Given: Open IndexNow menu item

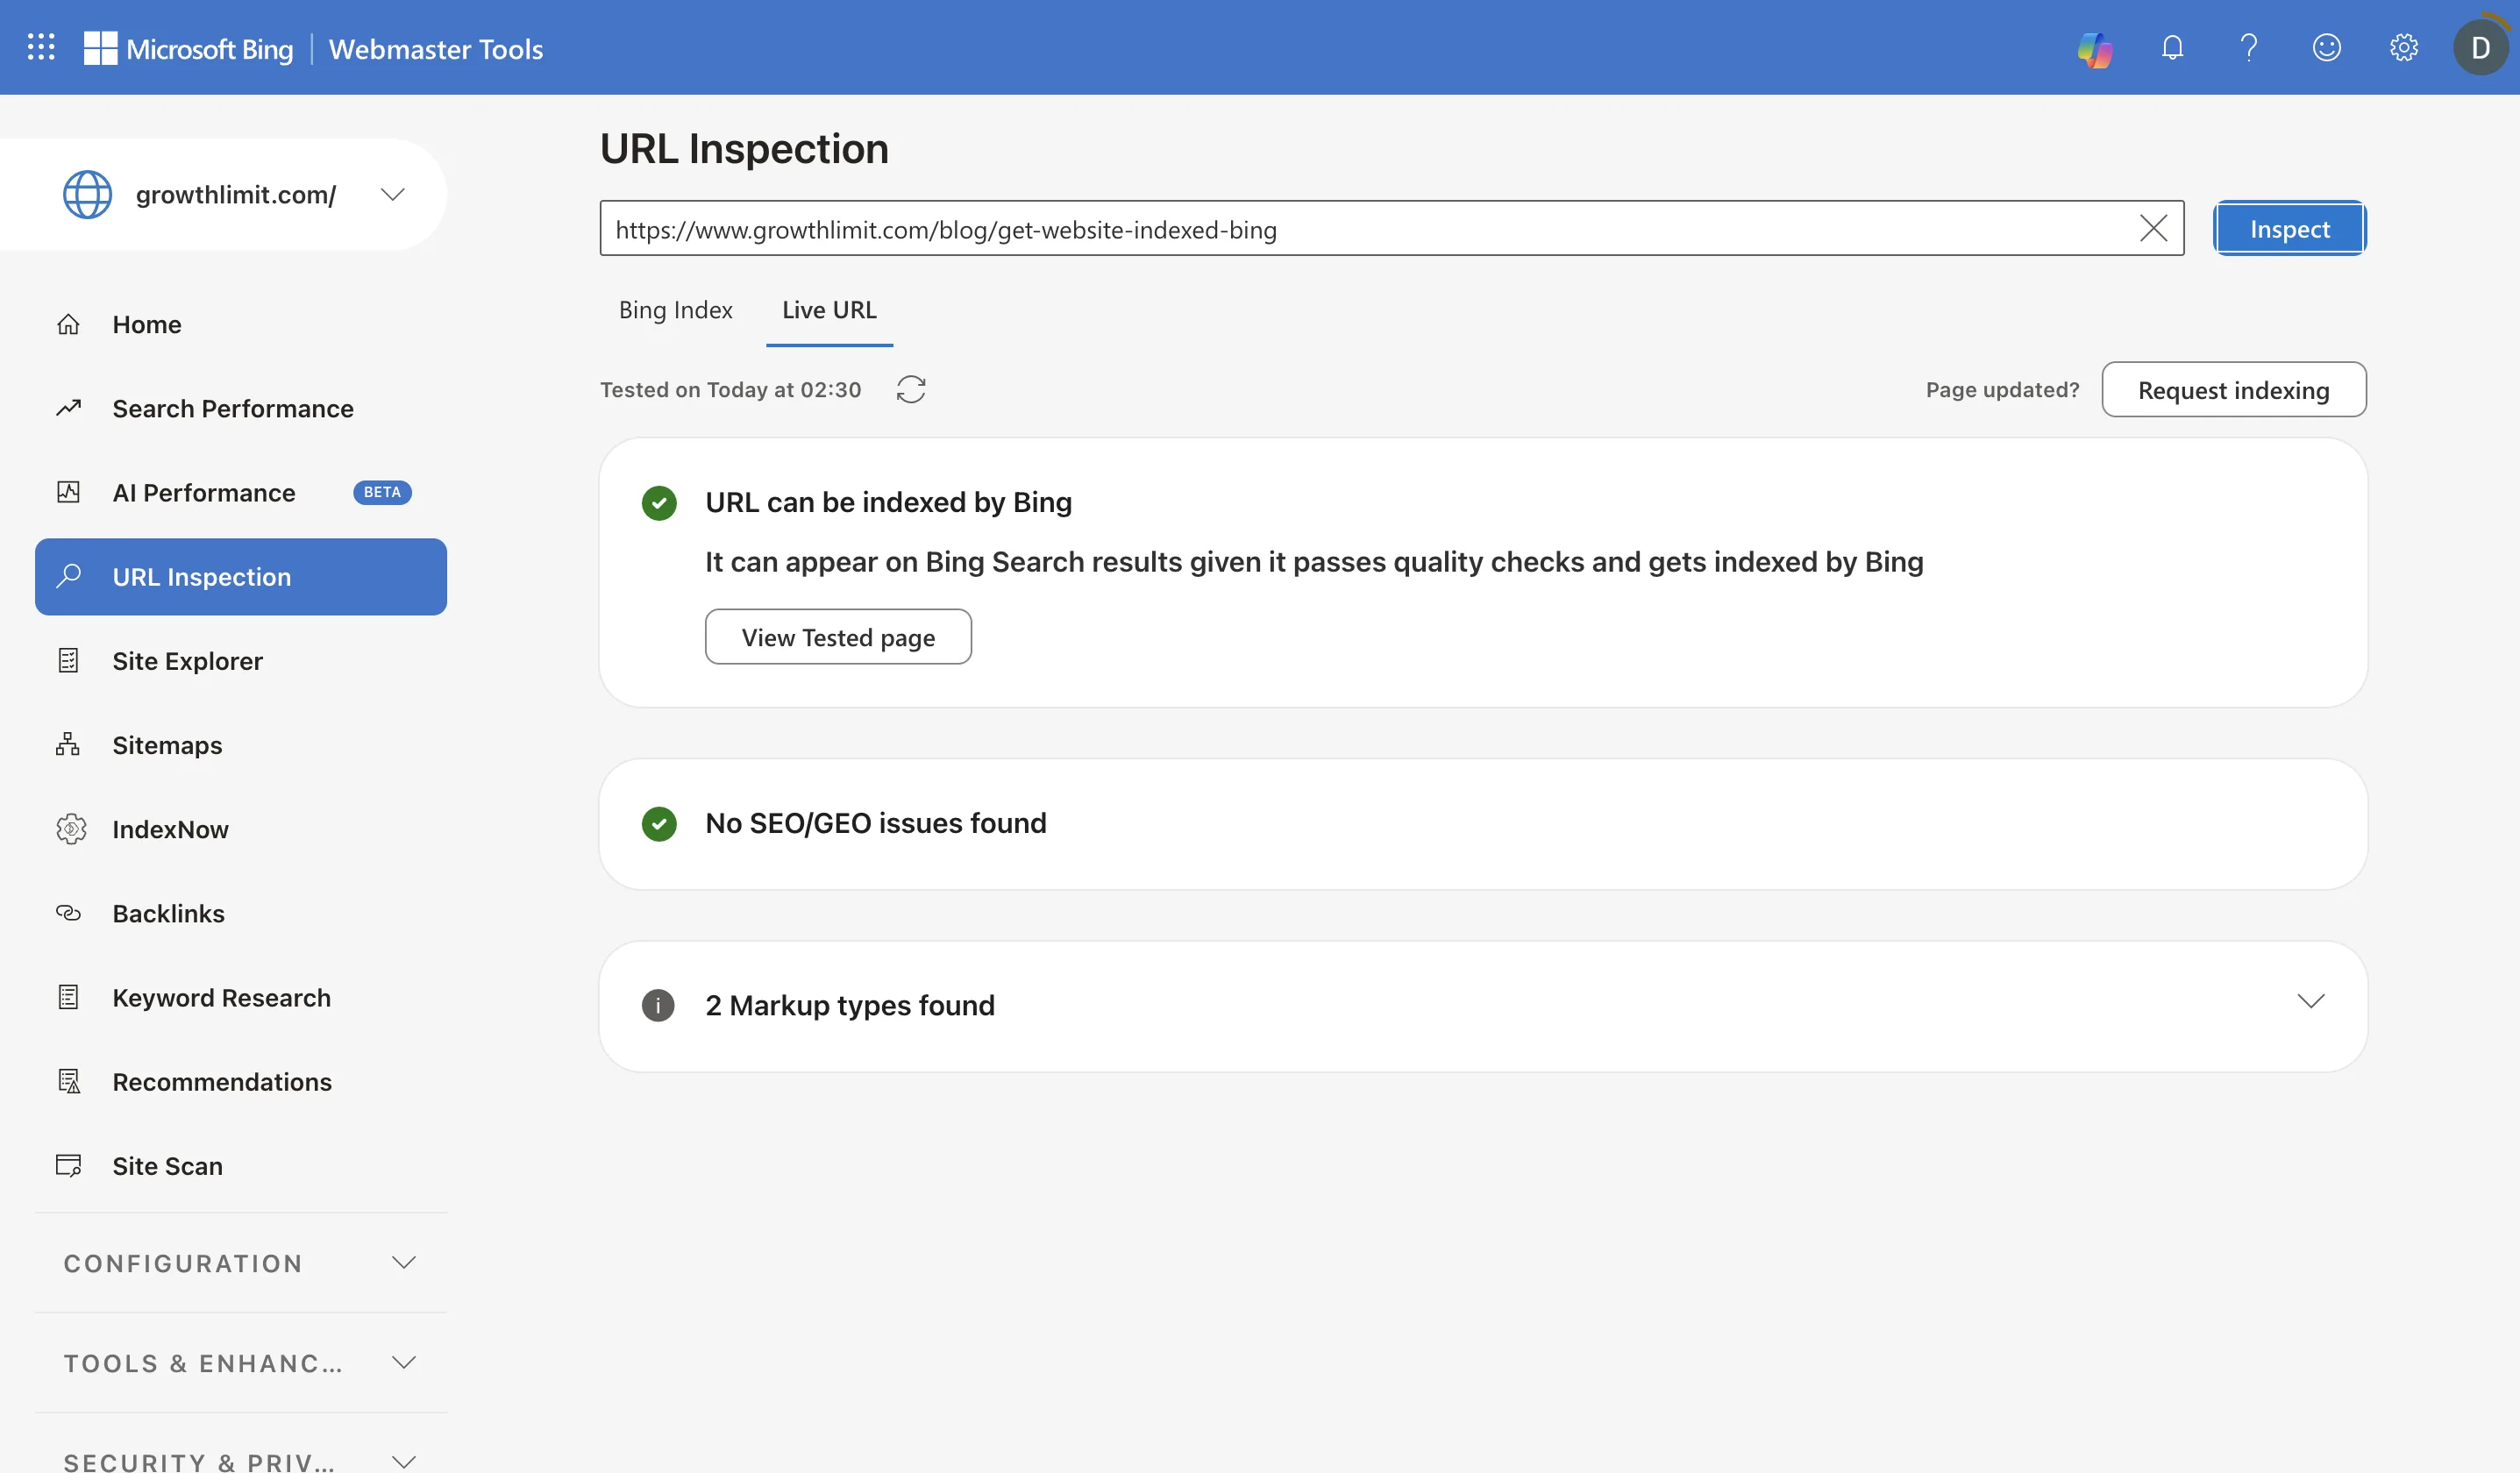Looking at the screenshot, I should pos(241,829).
